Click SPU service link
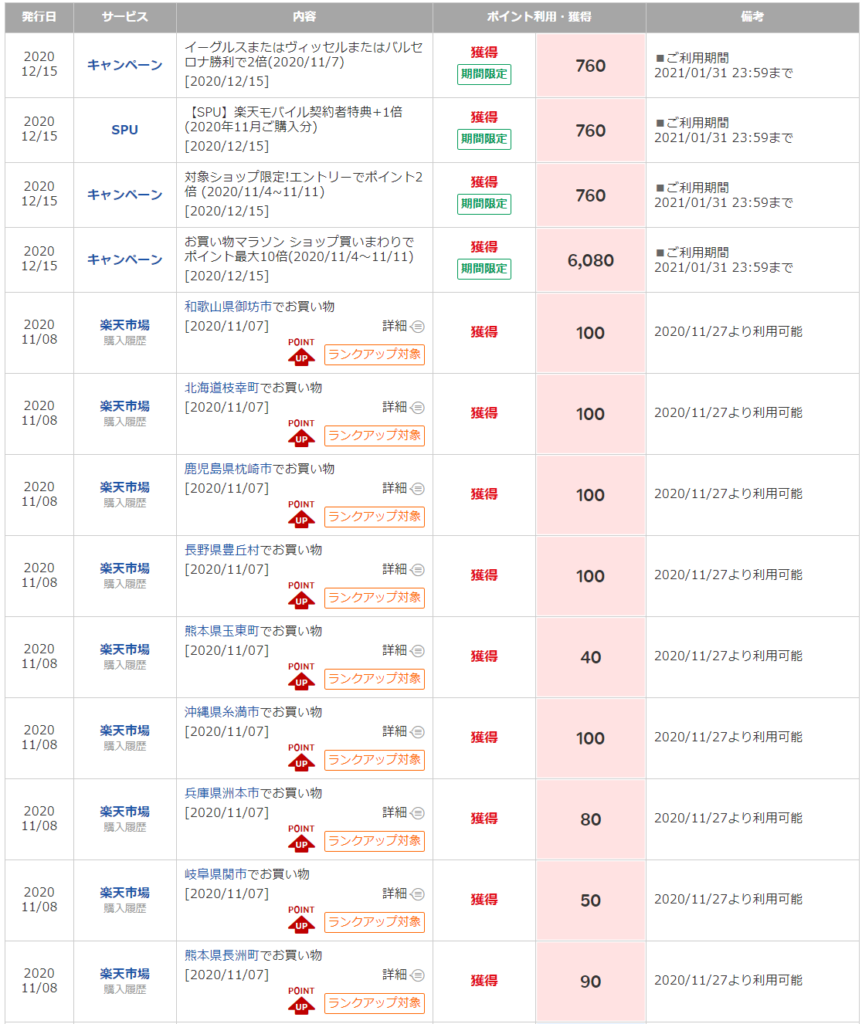862x1024 pixels. coord(124,130)
